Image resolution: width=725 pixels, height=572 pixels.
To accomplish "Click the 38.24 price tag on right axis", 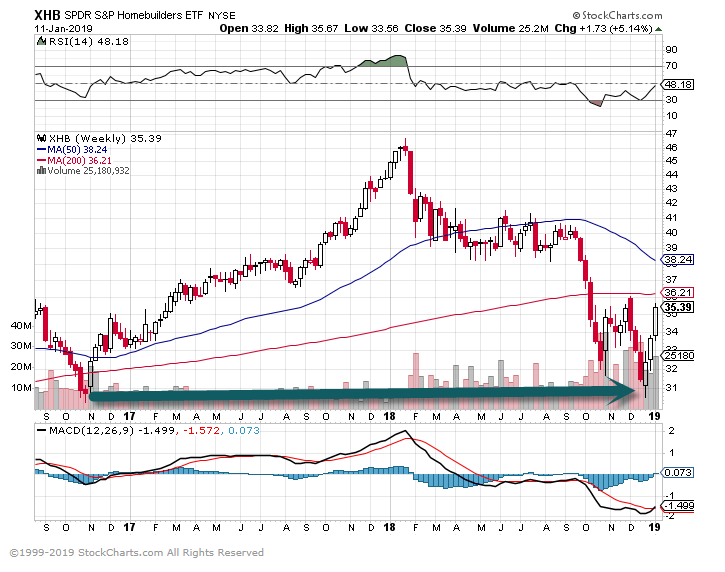I will tap(678, 259).
